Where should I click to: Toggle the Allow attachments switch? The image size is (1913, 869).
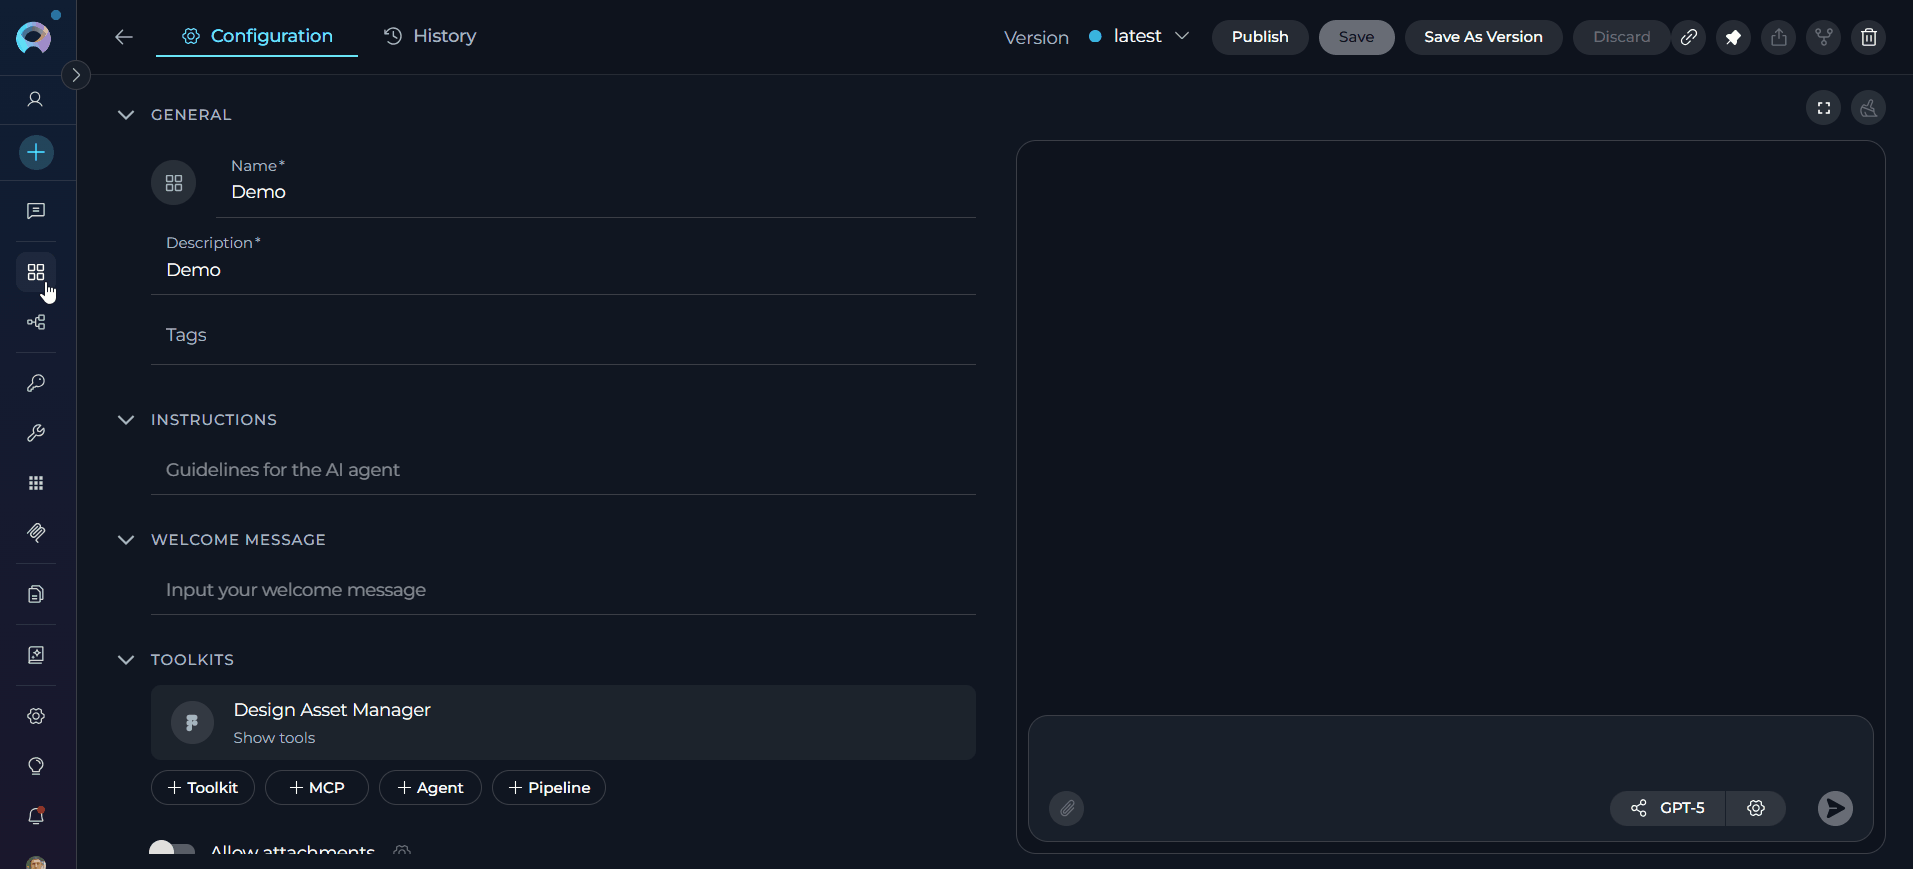click(172, 850)
